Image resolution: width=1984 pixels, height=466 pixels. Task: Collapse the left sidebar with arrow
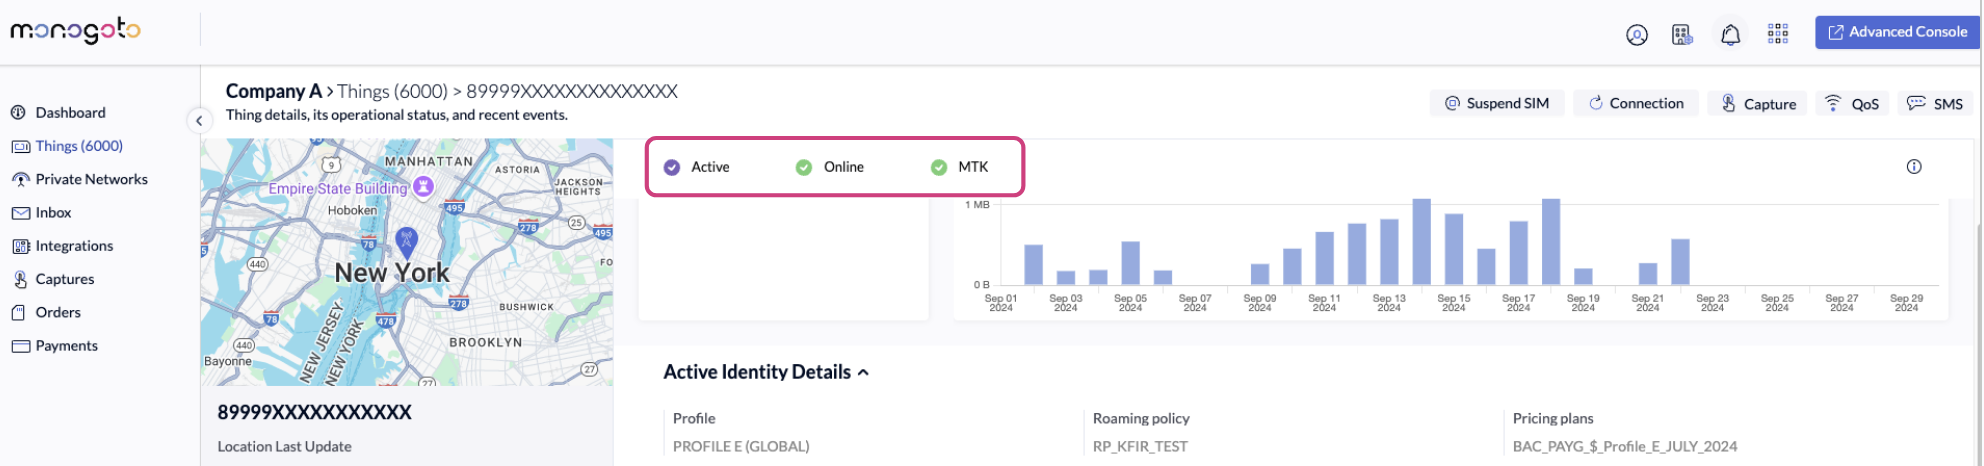199,121
